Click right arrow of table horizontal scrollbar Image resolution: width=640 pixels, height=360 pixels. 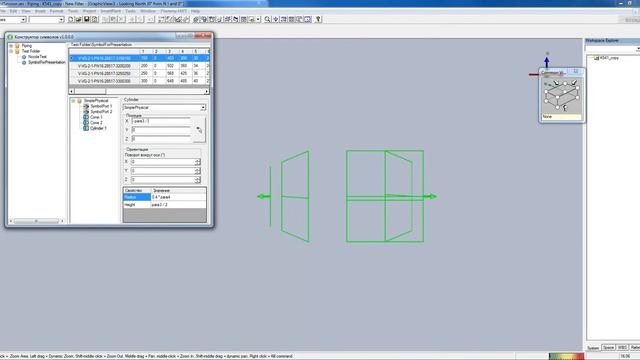click(x=207, y=91)
